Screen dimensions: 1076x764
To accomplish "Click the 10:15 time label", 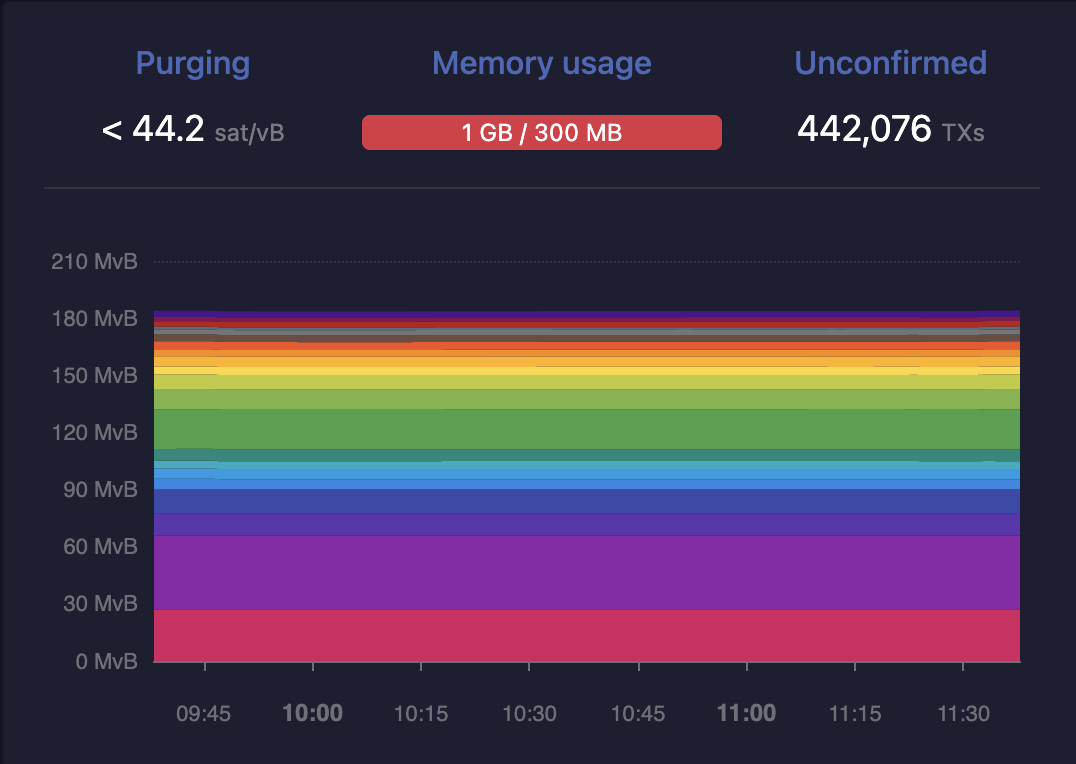I will click(421, 714).
